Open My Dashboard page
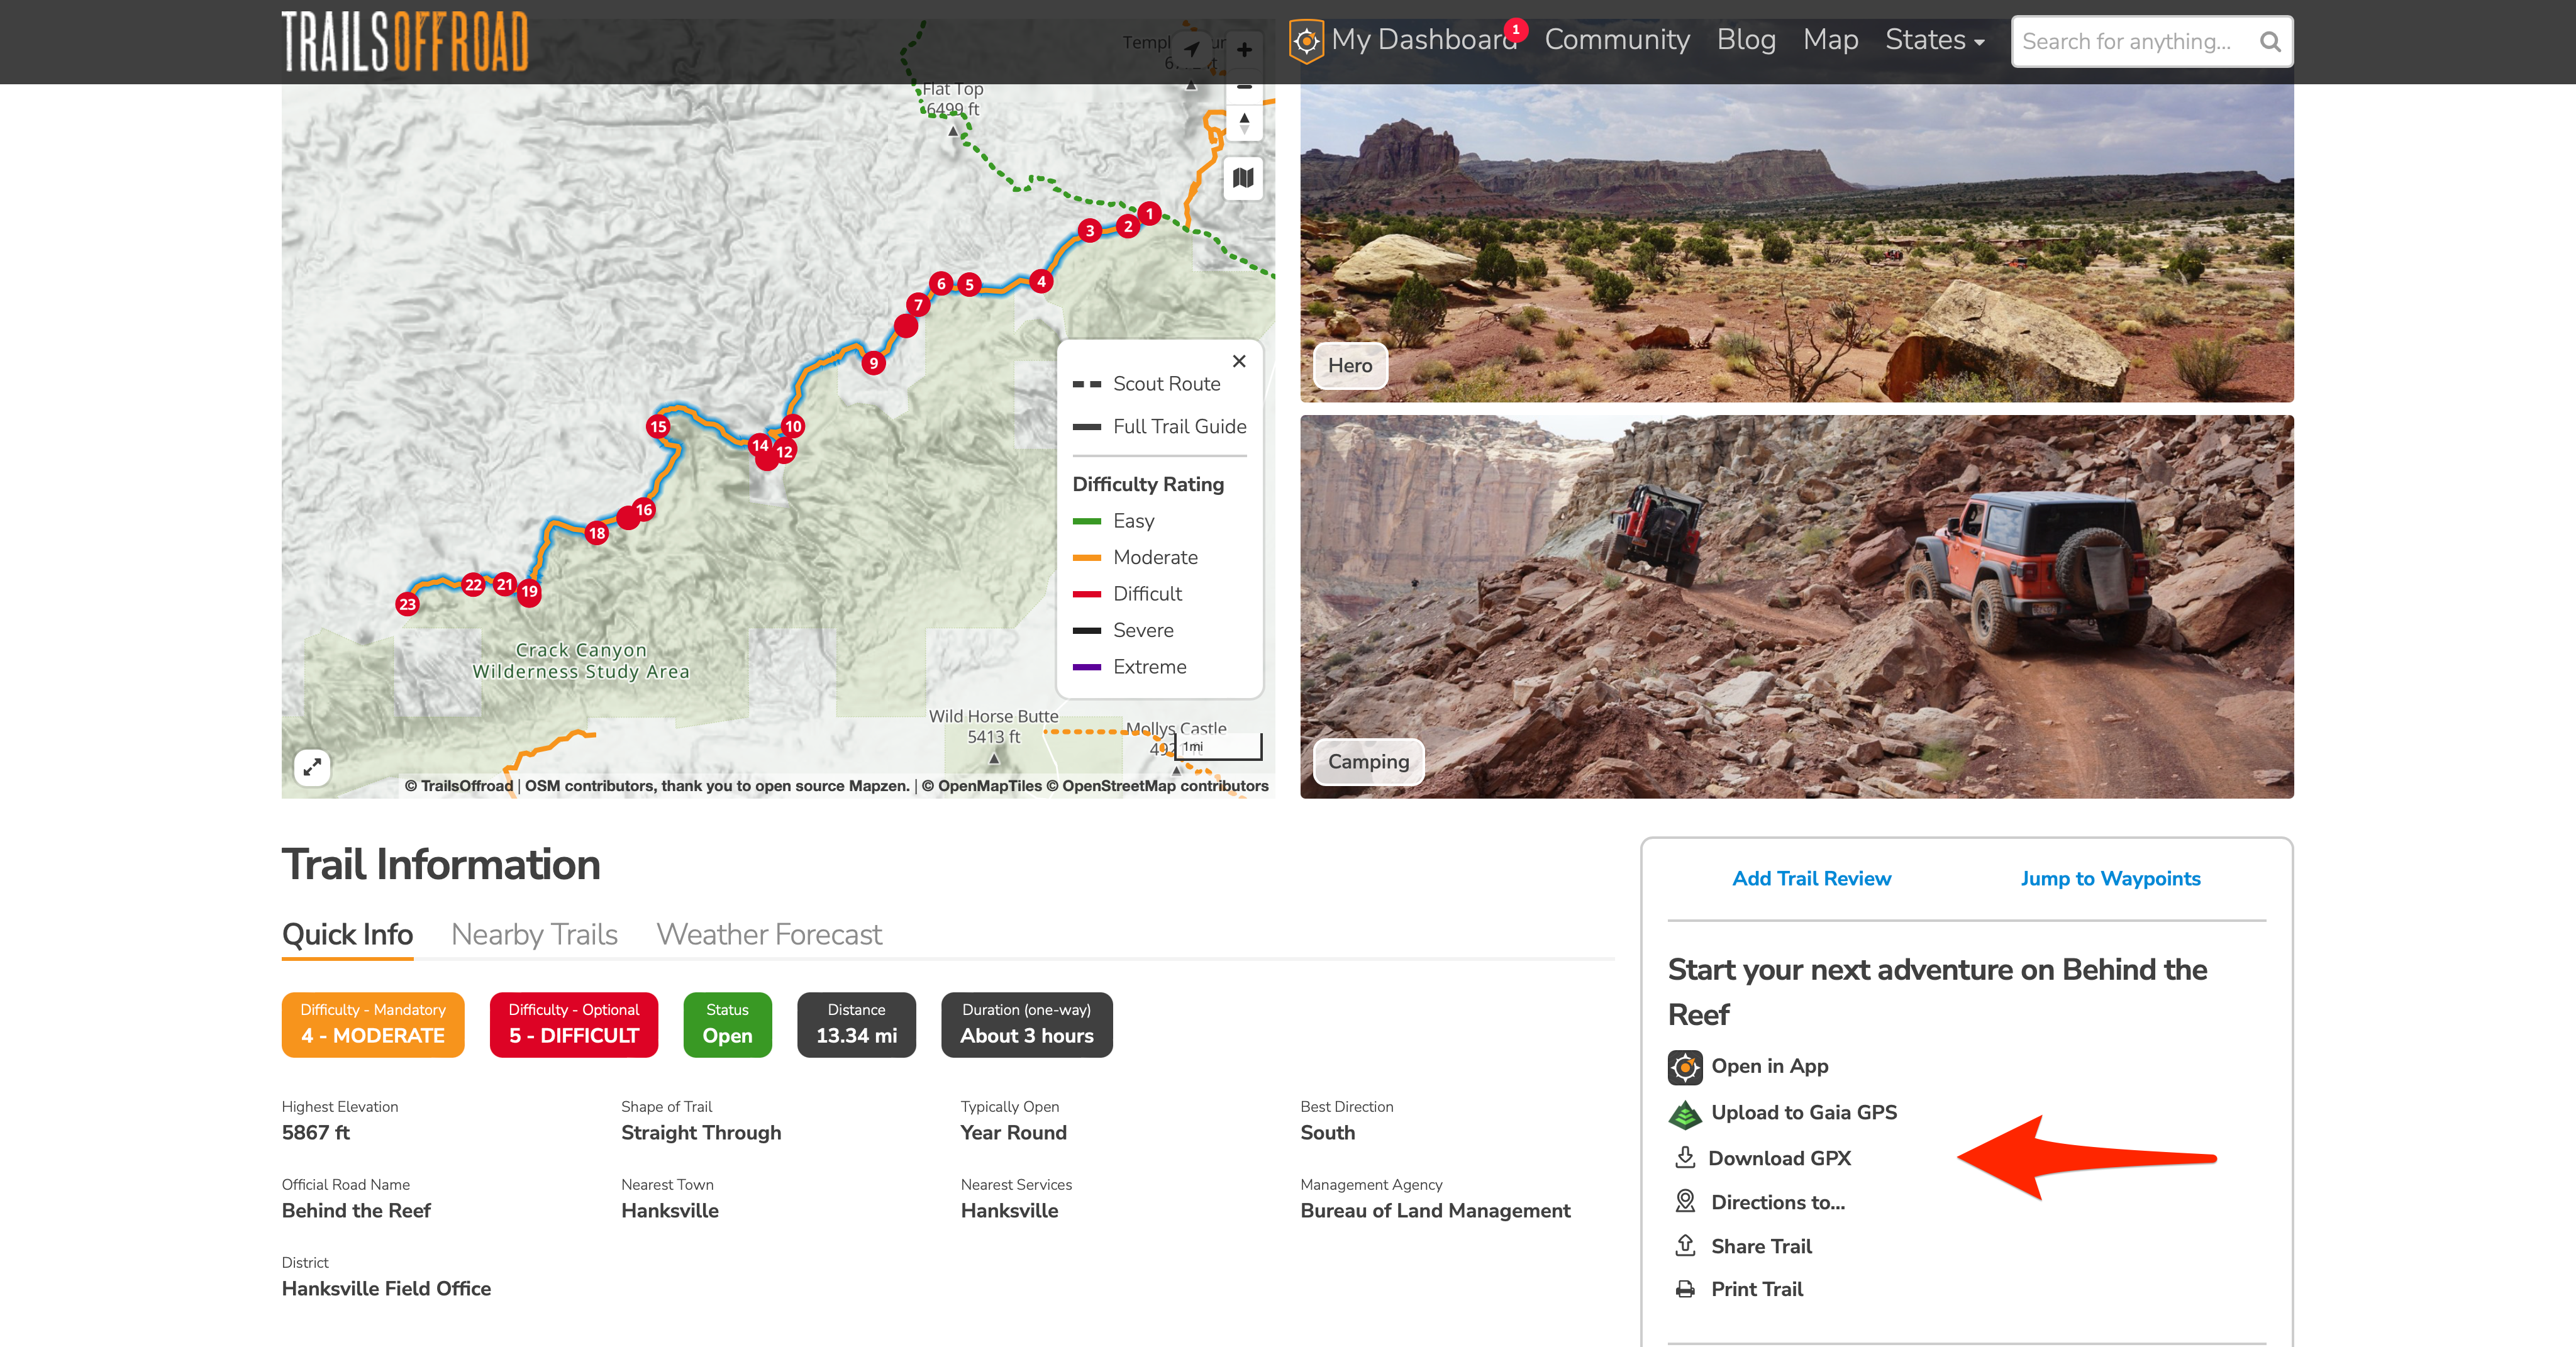 pyautogui.click(x=1424, y=40)
